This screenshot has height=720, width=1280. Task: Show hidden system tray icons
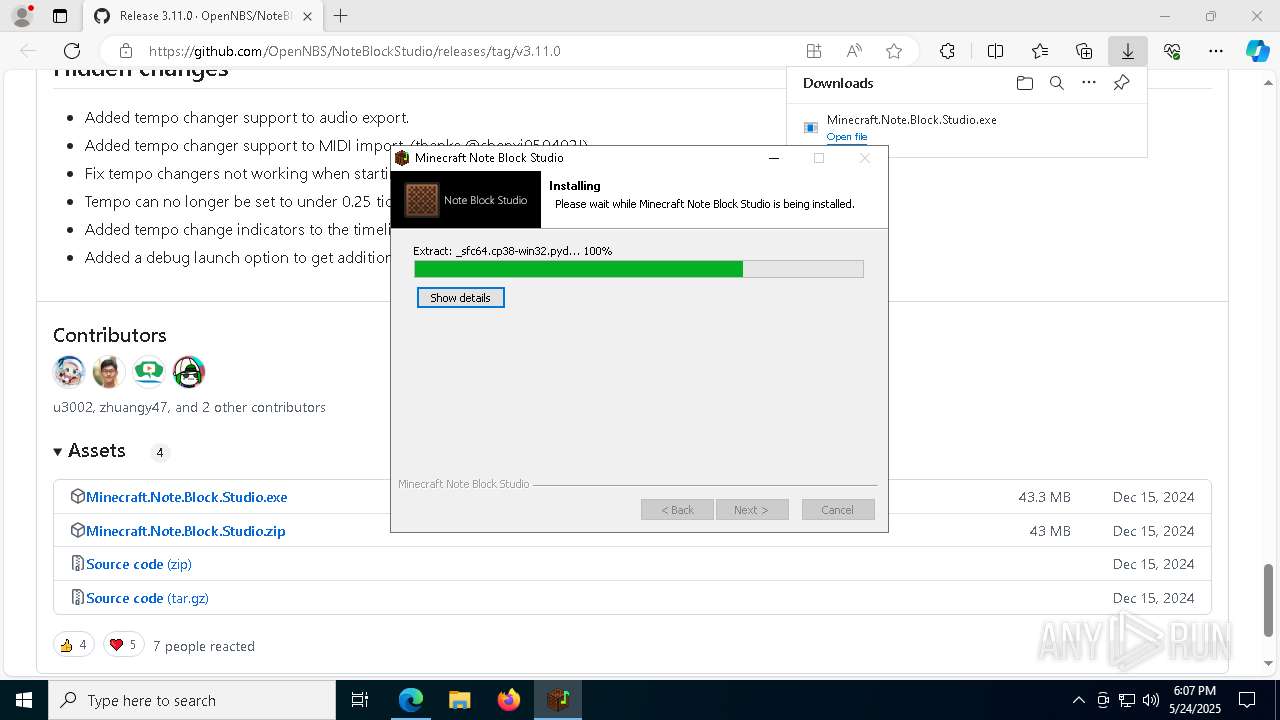(x=1078, y=700)
